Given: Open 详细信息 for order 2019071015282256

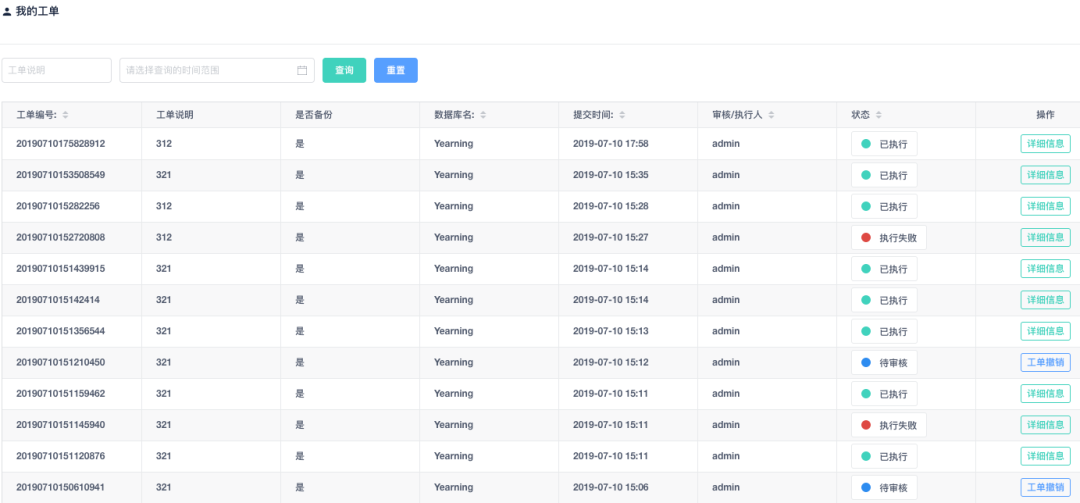Looking at the screenshot, I should coord(1046,206).
